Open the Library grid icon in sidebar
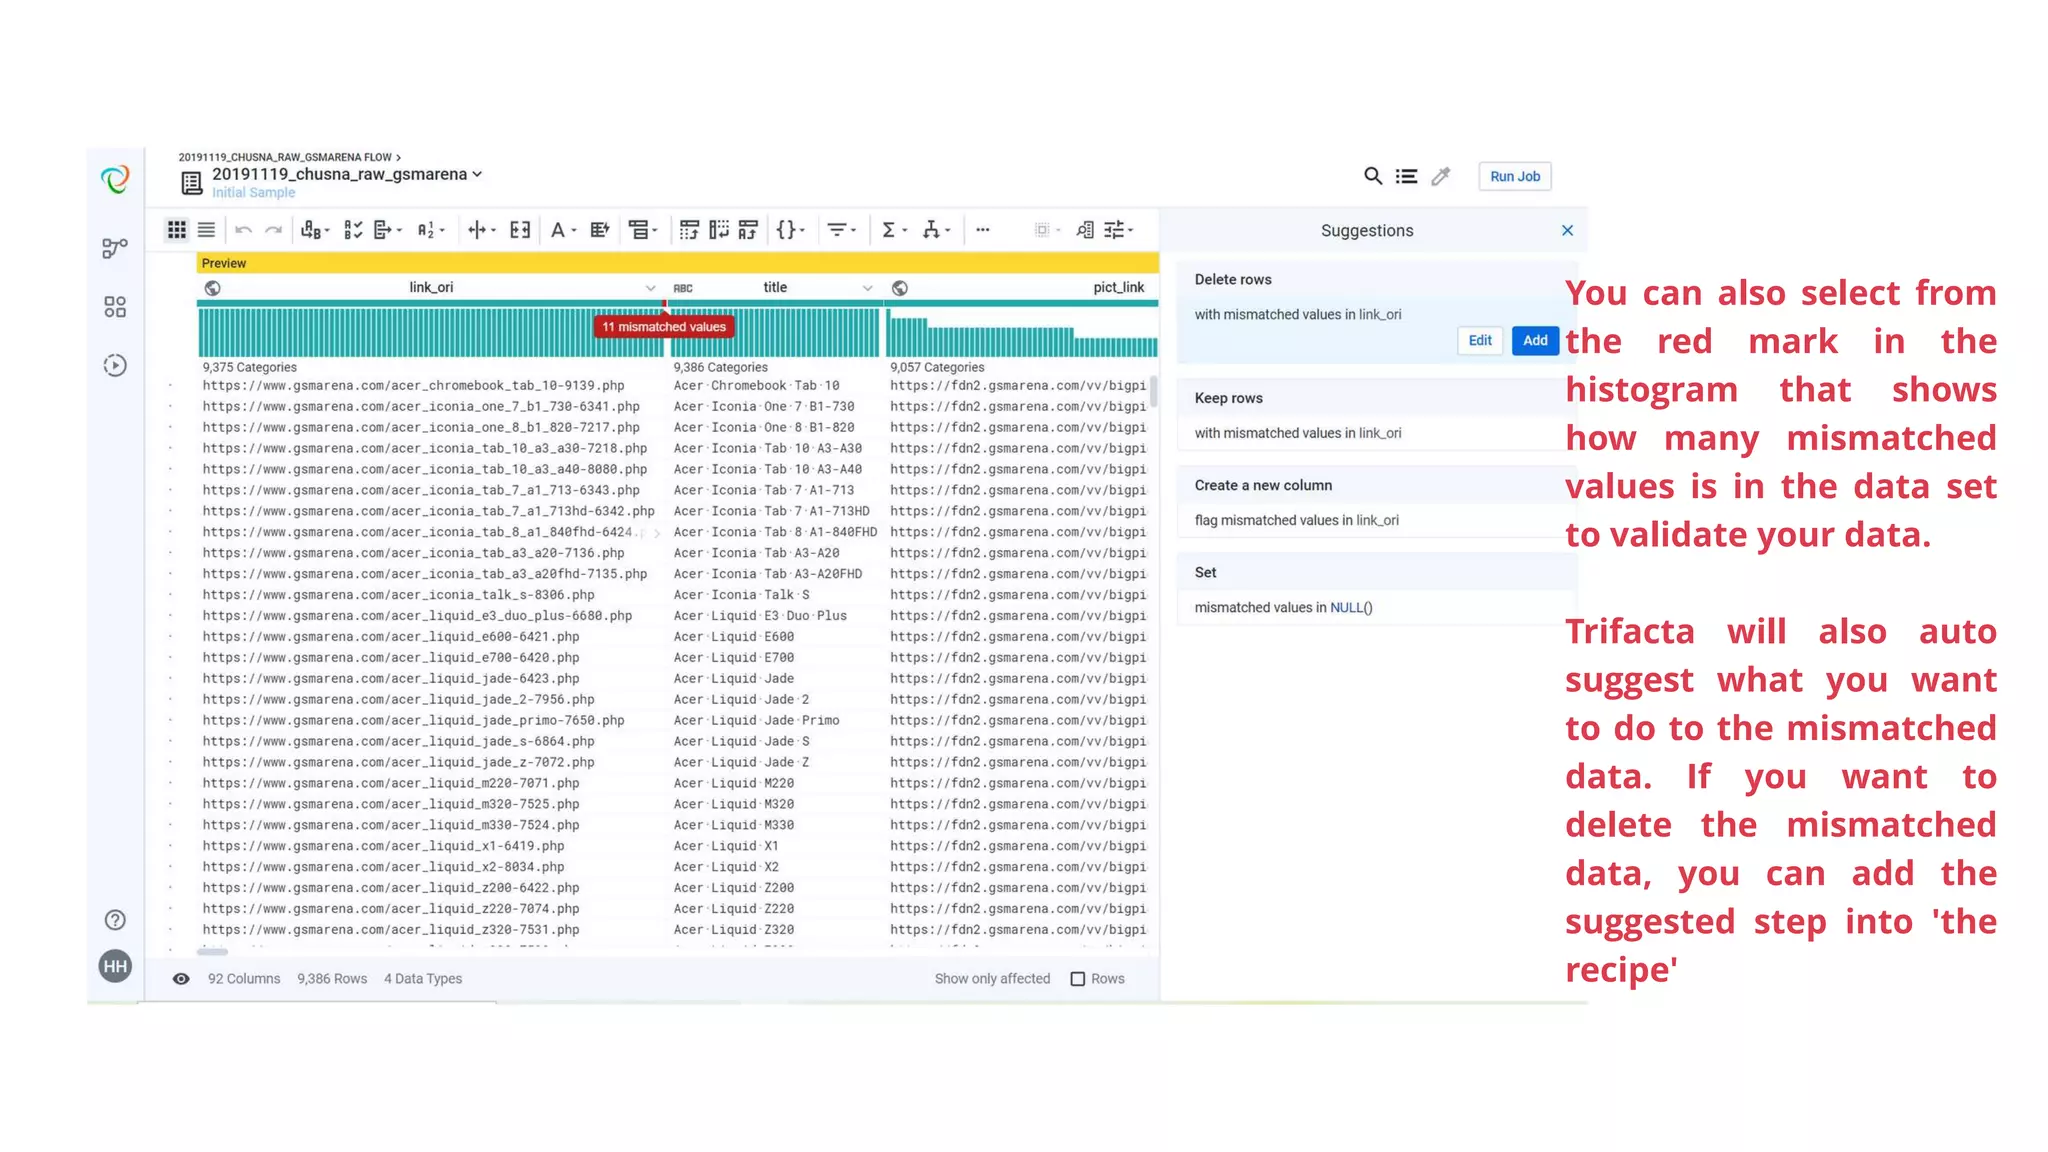Screen dimensions: 2048x1152 coord(115,307)
